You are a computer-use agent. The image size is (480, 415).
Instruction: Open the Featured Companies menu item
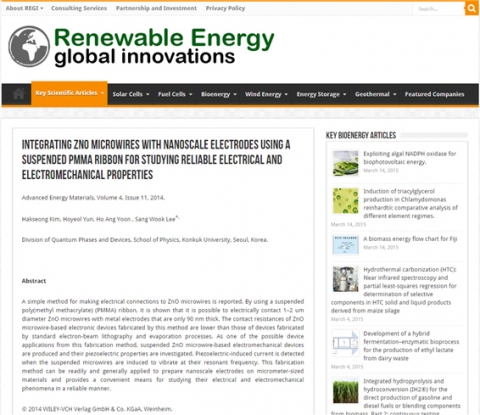(x=434, y=94)
